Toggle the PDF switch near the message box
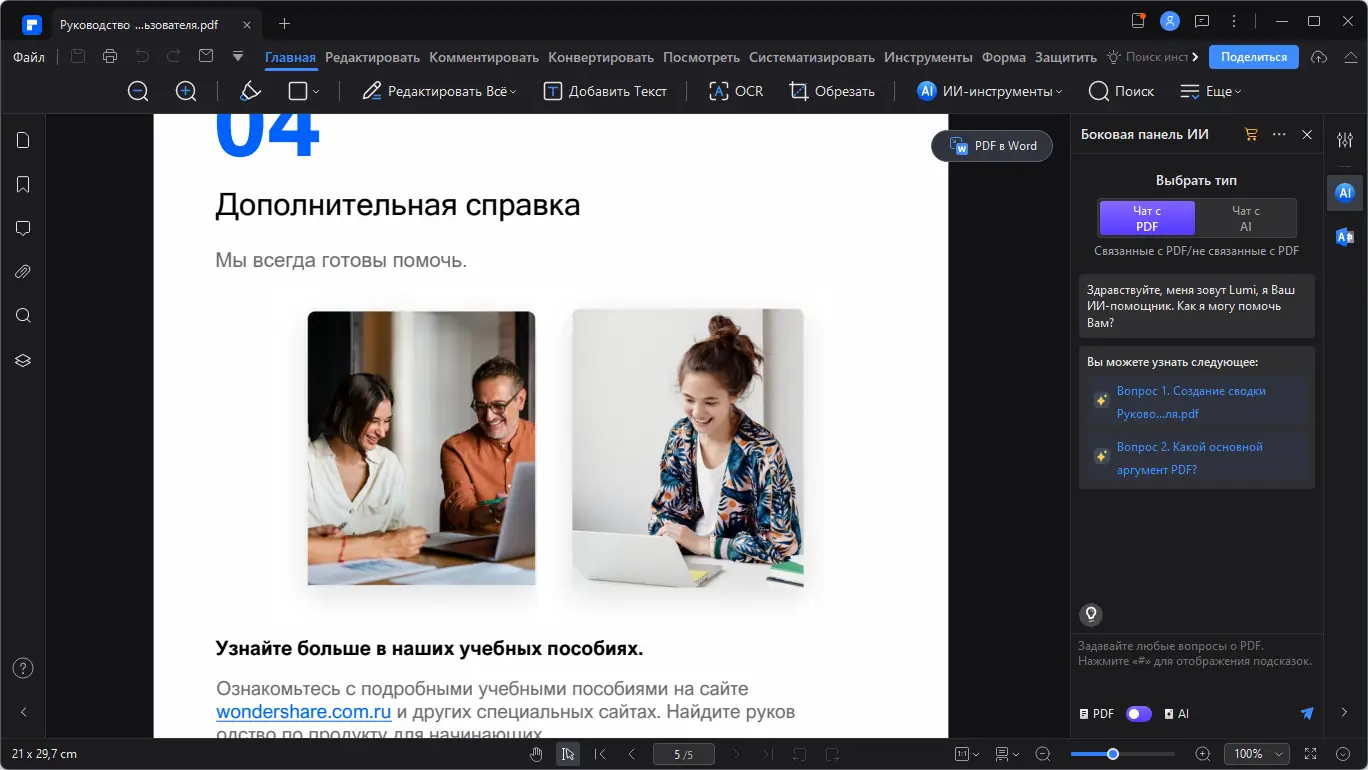Screen dimensions: 1368x770 coord(1138,713)
